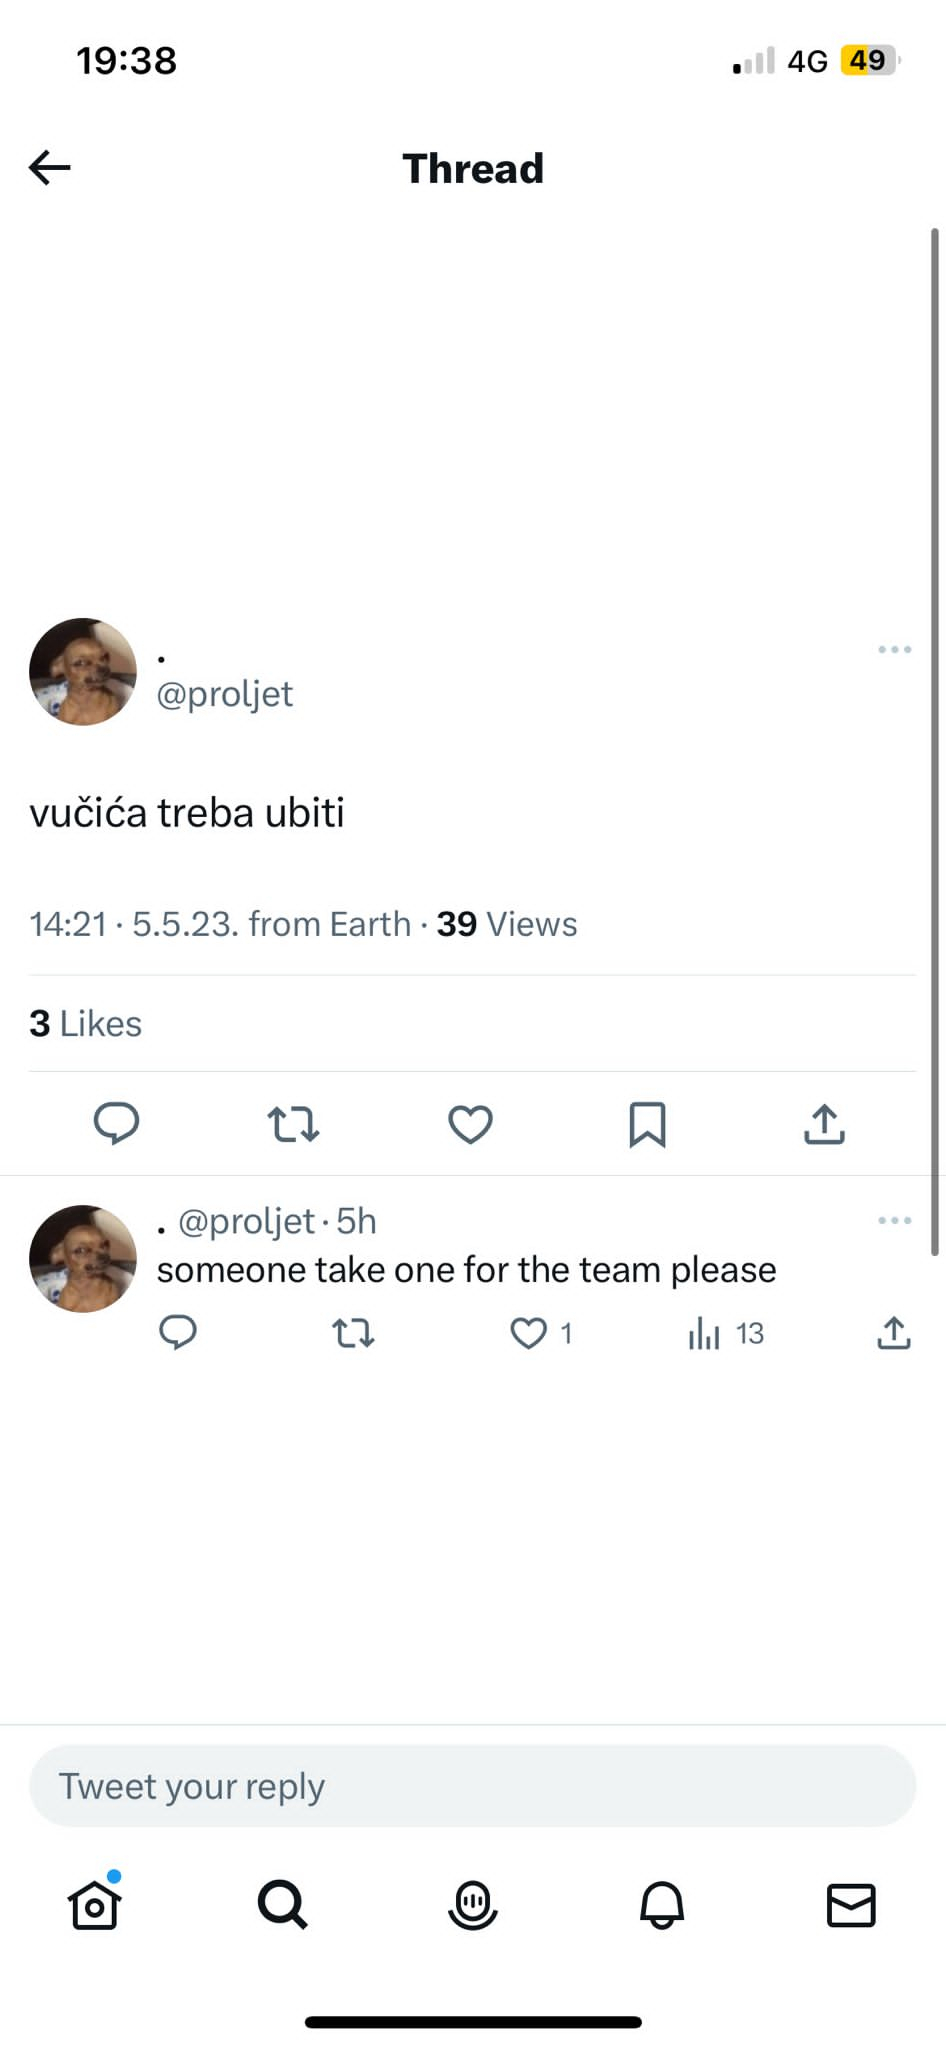The image size is (946, 2048).
Task: Like the reply with 1 like
Action: click(x=529, y=1333)
